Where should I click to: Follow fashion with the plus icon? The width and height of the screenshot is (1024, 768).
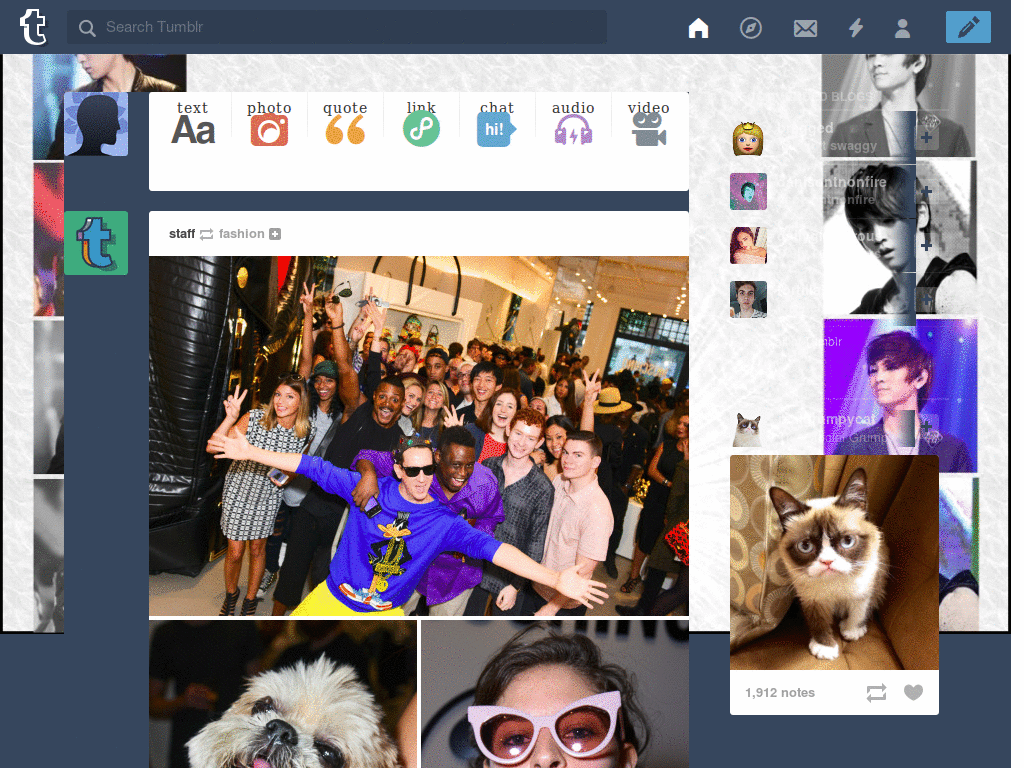click(x=275, y=234)
